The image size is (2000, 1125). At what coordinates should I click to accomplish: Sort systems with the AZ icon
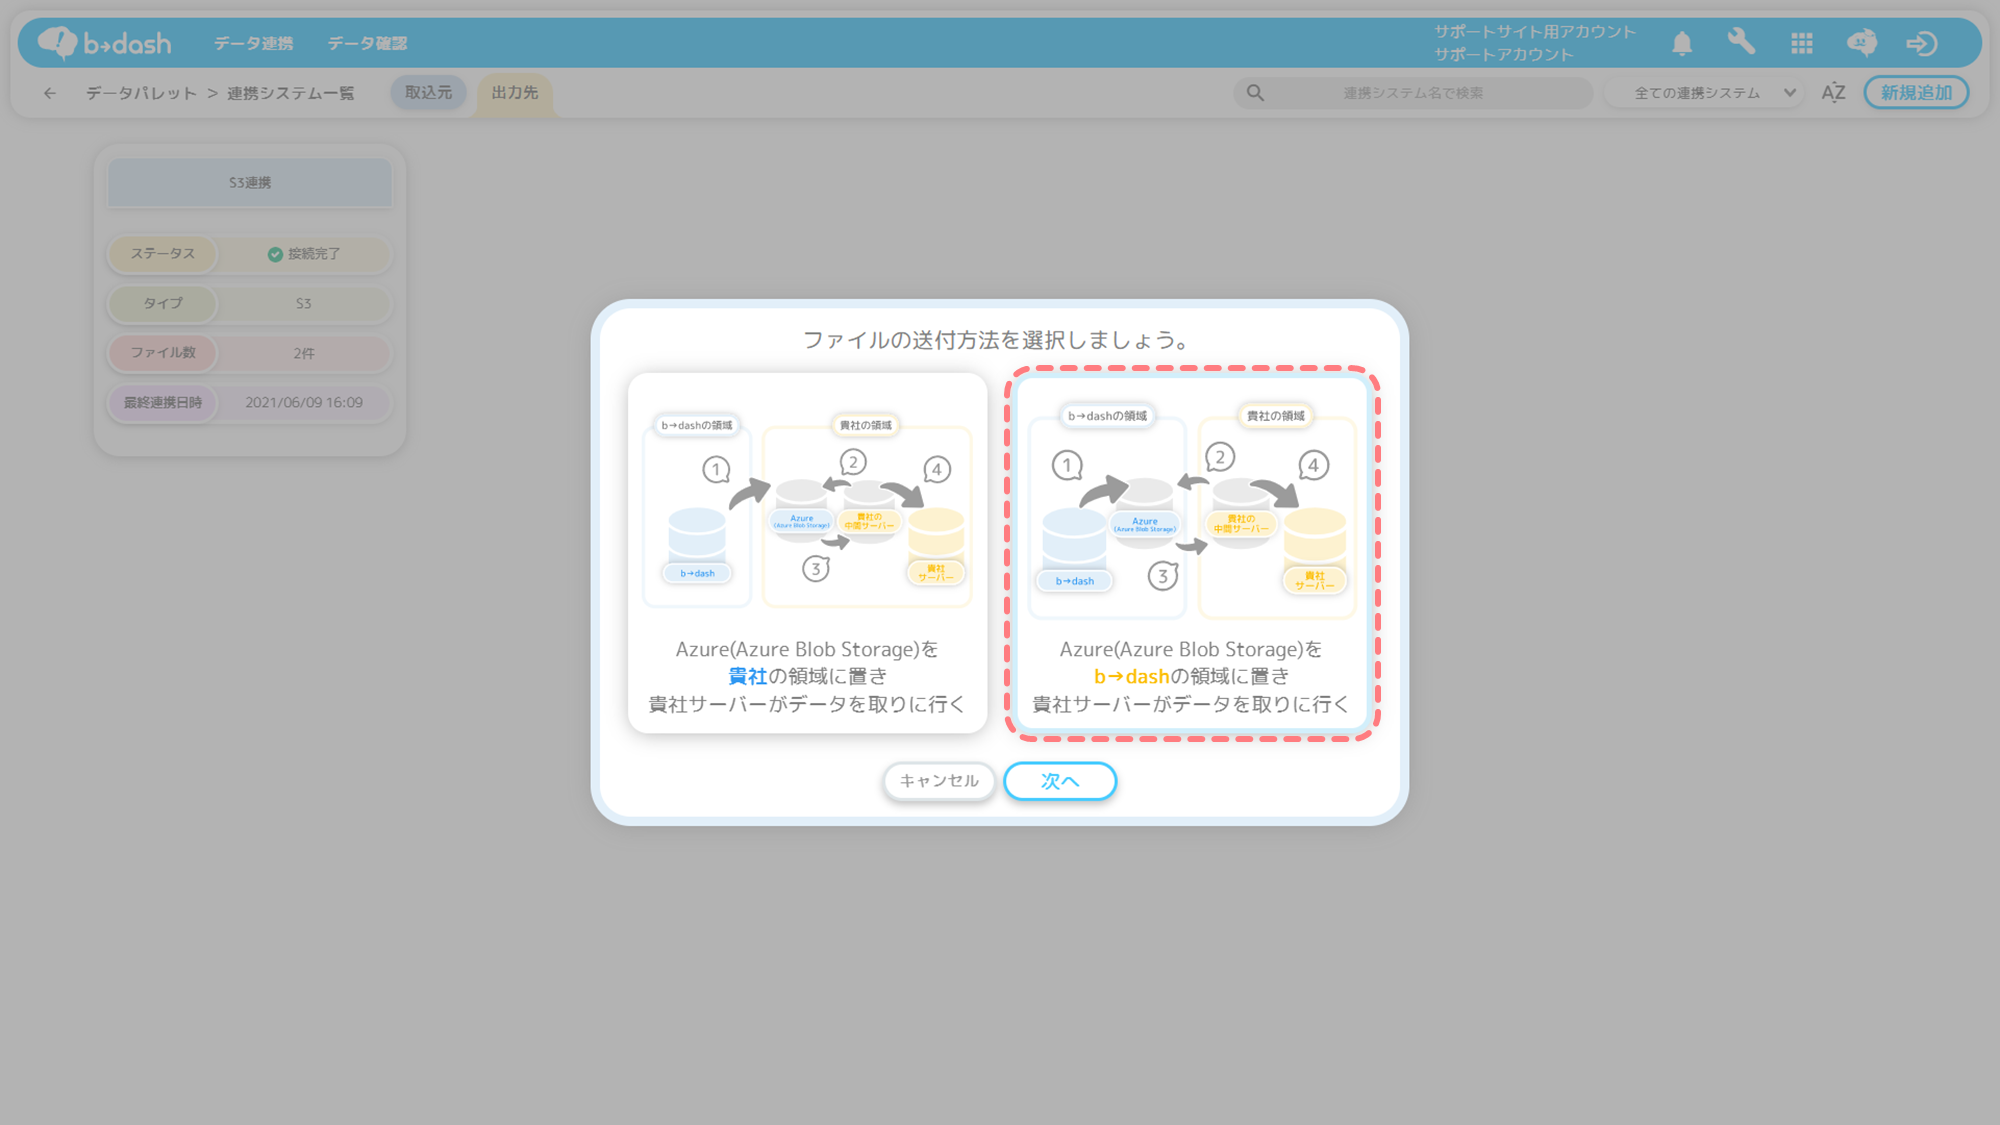[1833, 93]
